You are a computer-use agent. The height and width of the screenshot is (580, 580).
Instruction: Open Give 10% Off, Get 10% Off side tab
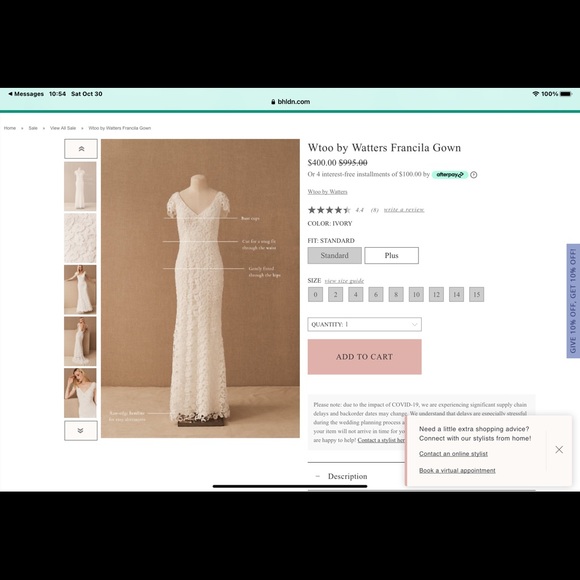tap(573, 301)
